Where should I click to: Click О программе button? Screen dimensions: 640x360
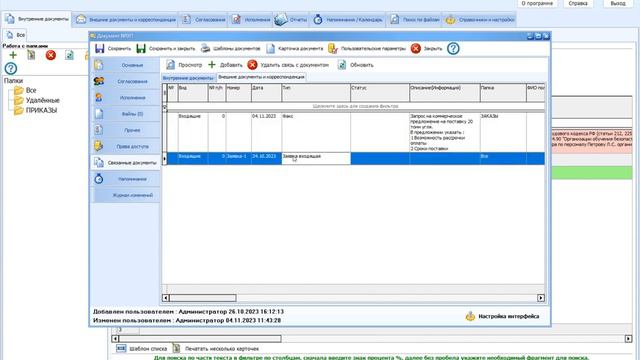tap(537, 3)
